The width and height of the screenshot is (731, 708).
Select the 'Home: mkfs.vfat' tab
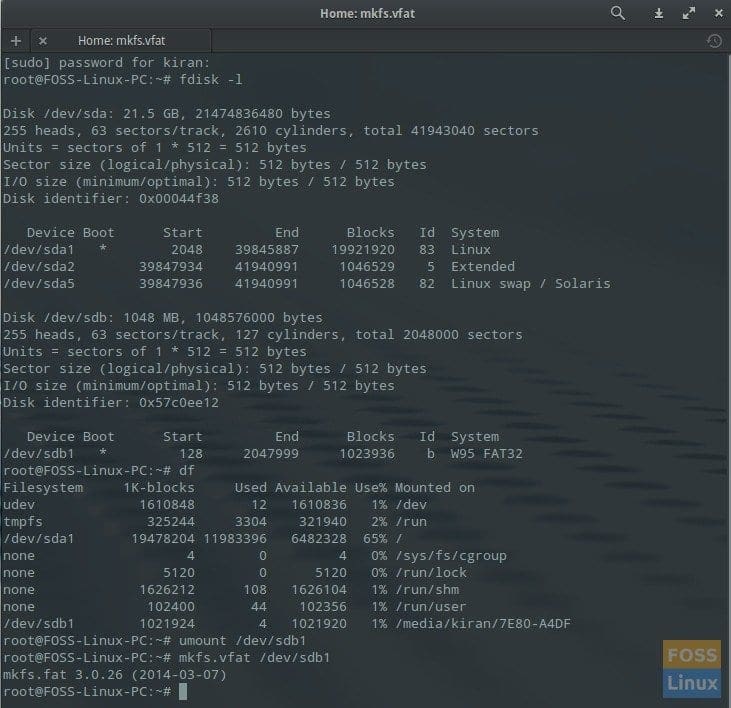point(121,41)
